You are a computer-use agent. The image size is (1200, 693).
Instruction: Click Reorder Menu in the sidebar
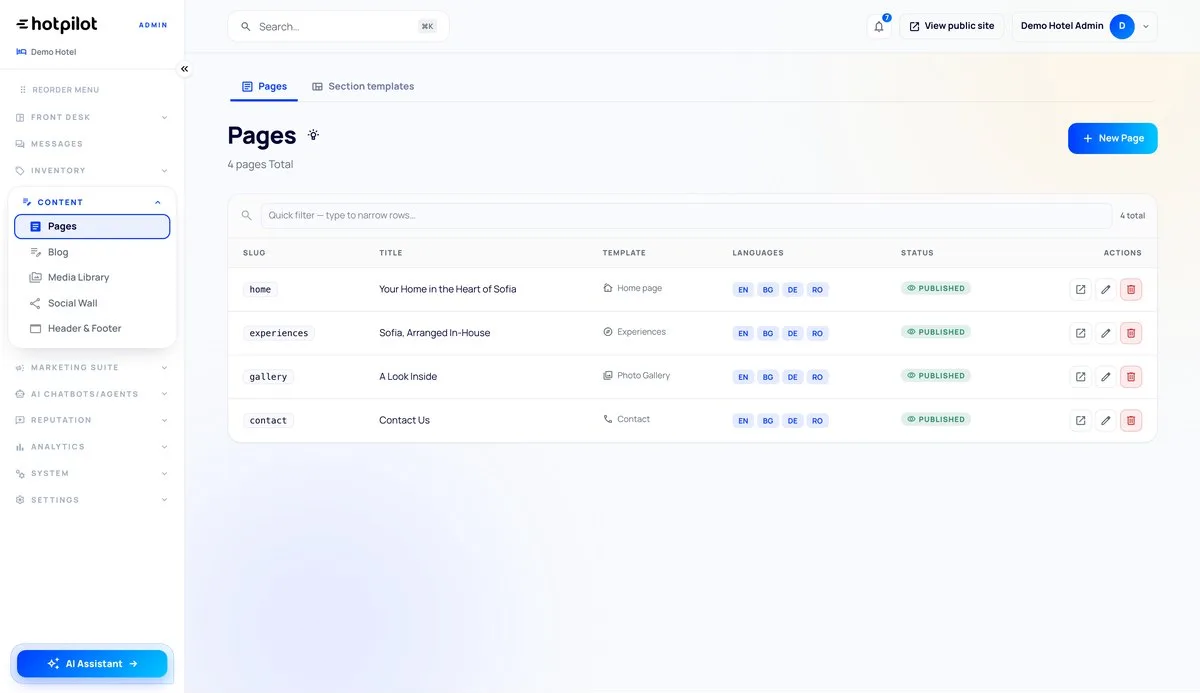click(59, 90)
